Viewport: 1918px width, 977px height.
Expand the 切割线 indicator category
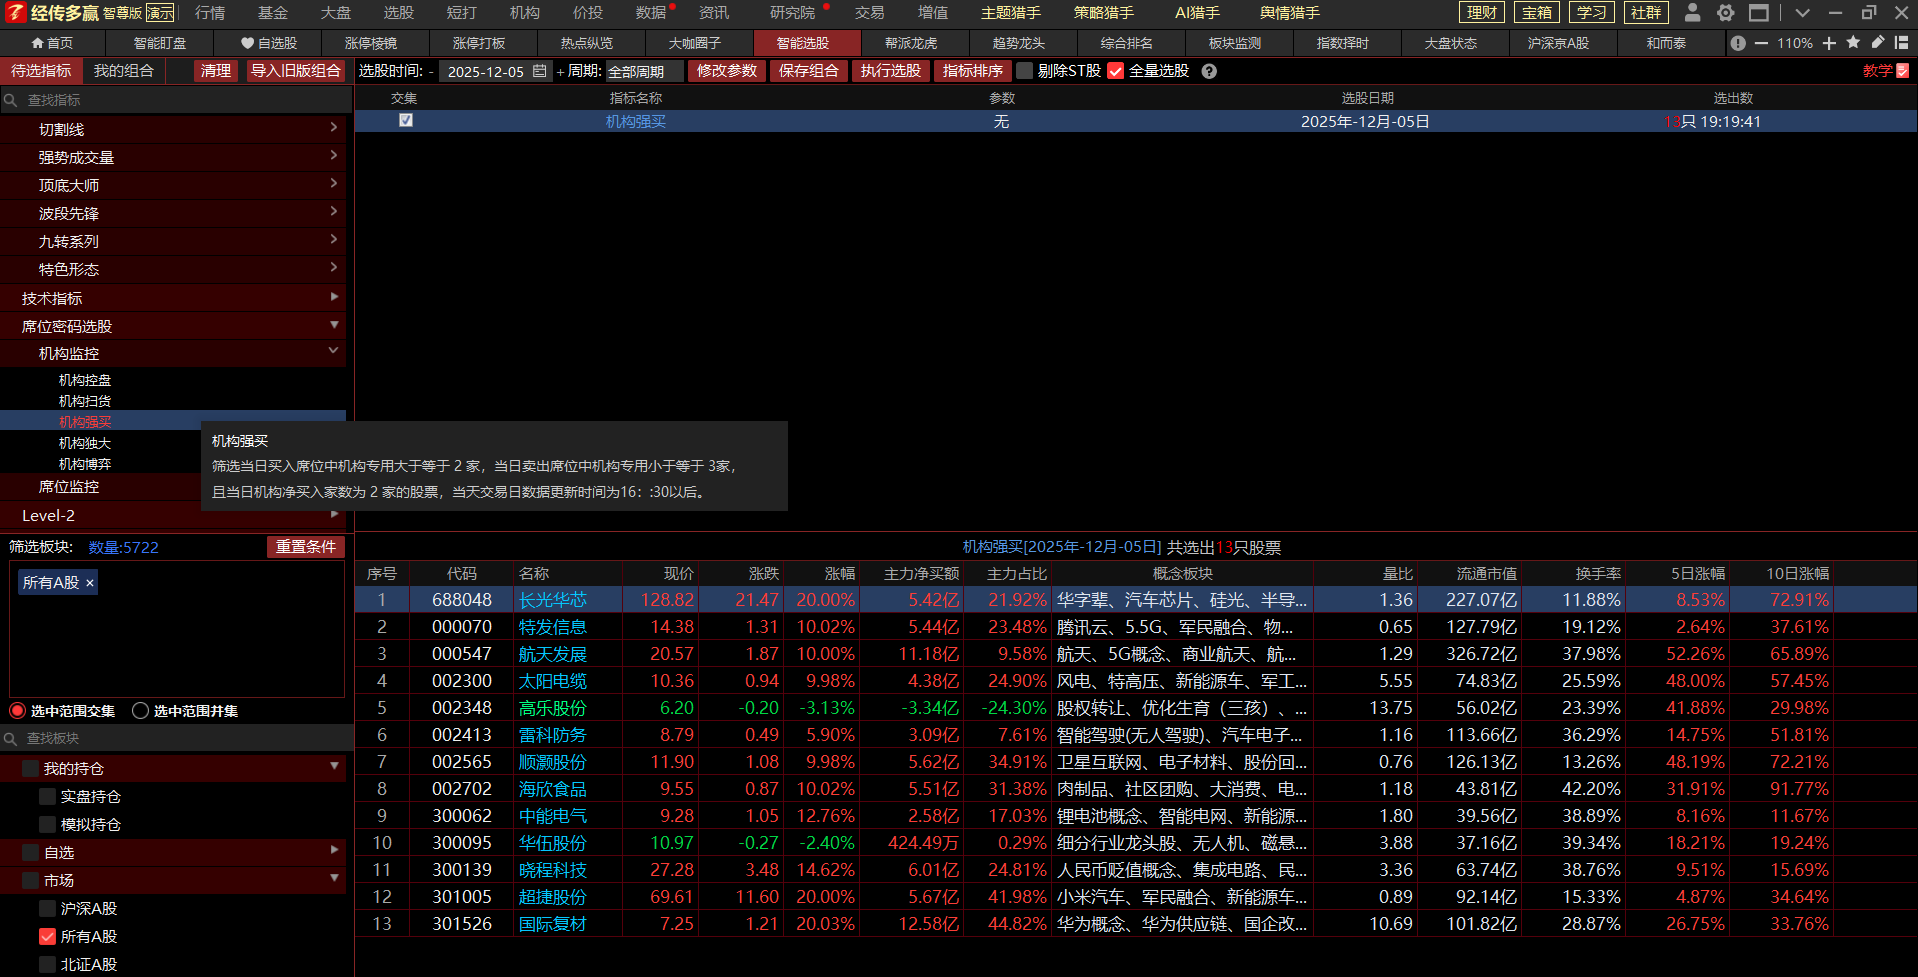point(333,128)
